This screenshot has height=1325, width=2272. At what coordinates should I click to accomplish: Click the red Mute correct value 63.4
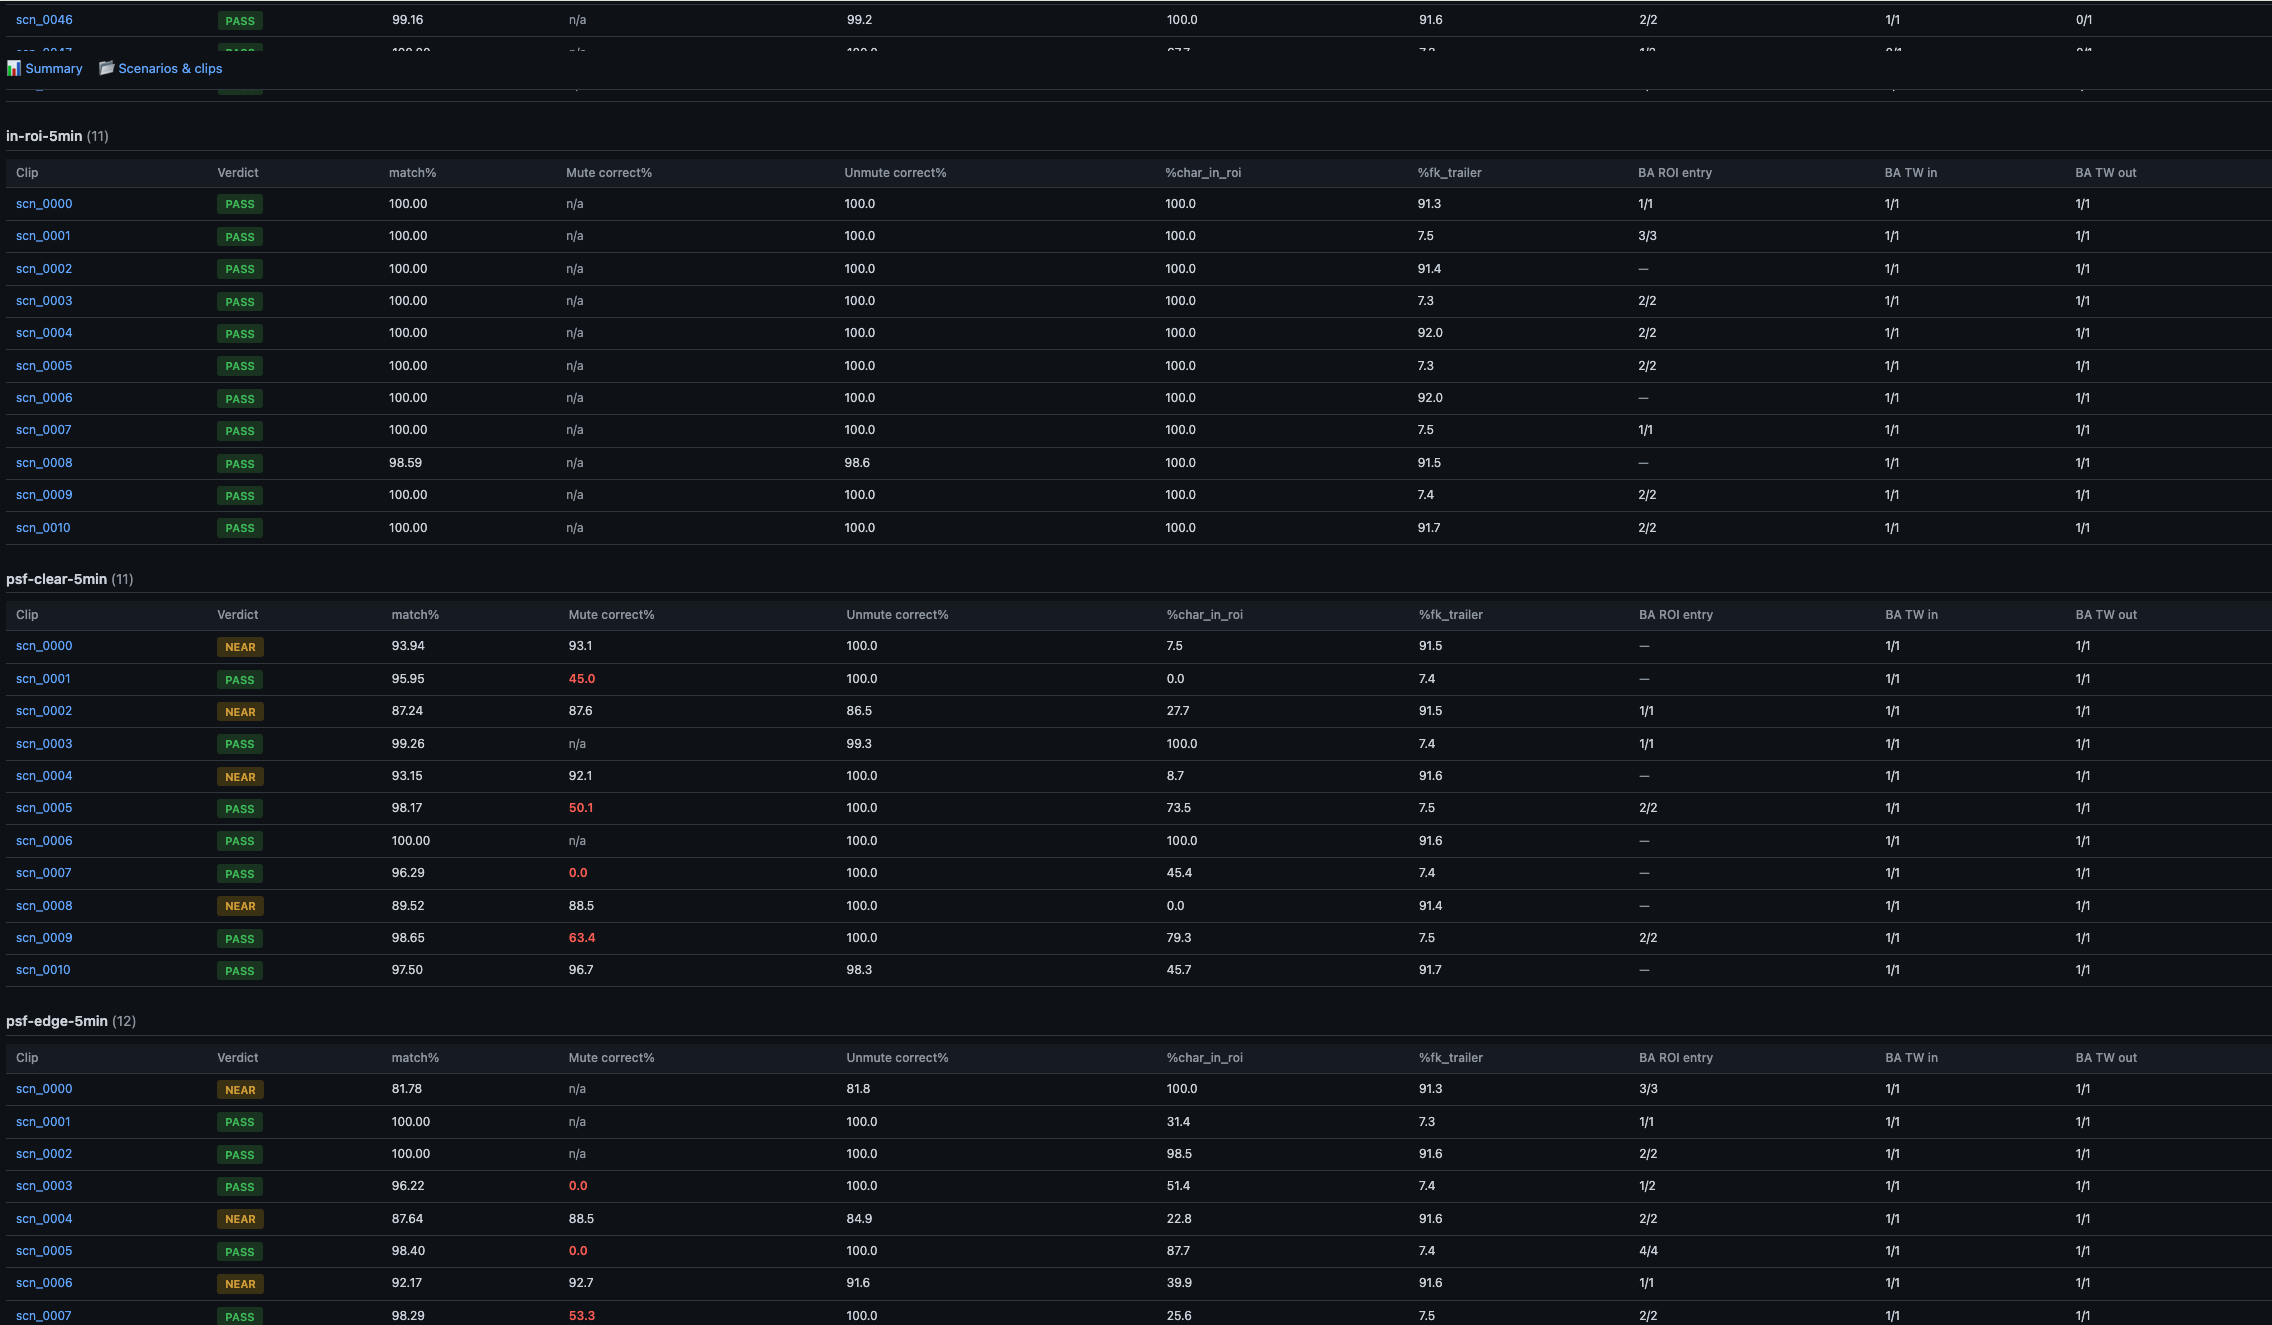pyautogui.click(x=582, y=938)
